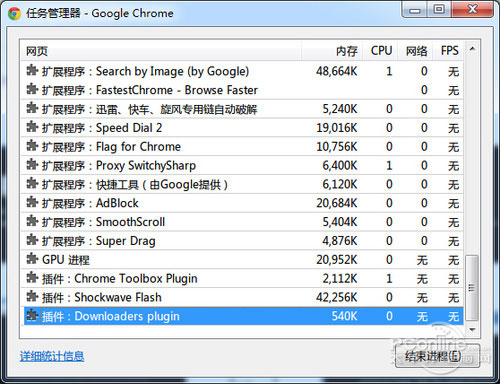Image resolution: width=500 pixels, height=384 pixels.
Task: Sort by the FPS column header
Action: [448, 51]
